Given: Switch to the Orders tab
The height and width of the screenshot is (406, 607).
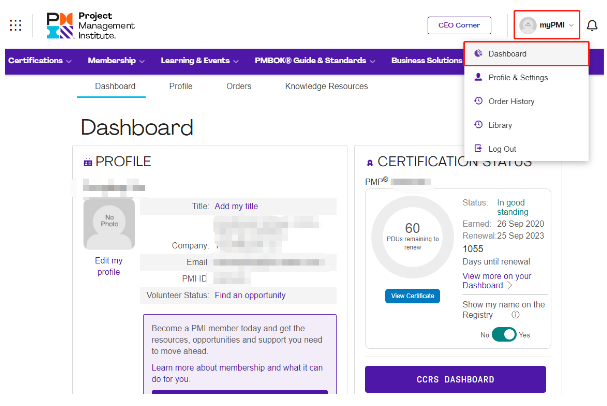Looking at the screenshot, I should [239, 87].
